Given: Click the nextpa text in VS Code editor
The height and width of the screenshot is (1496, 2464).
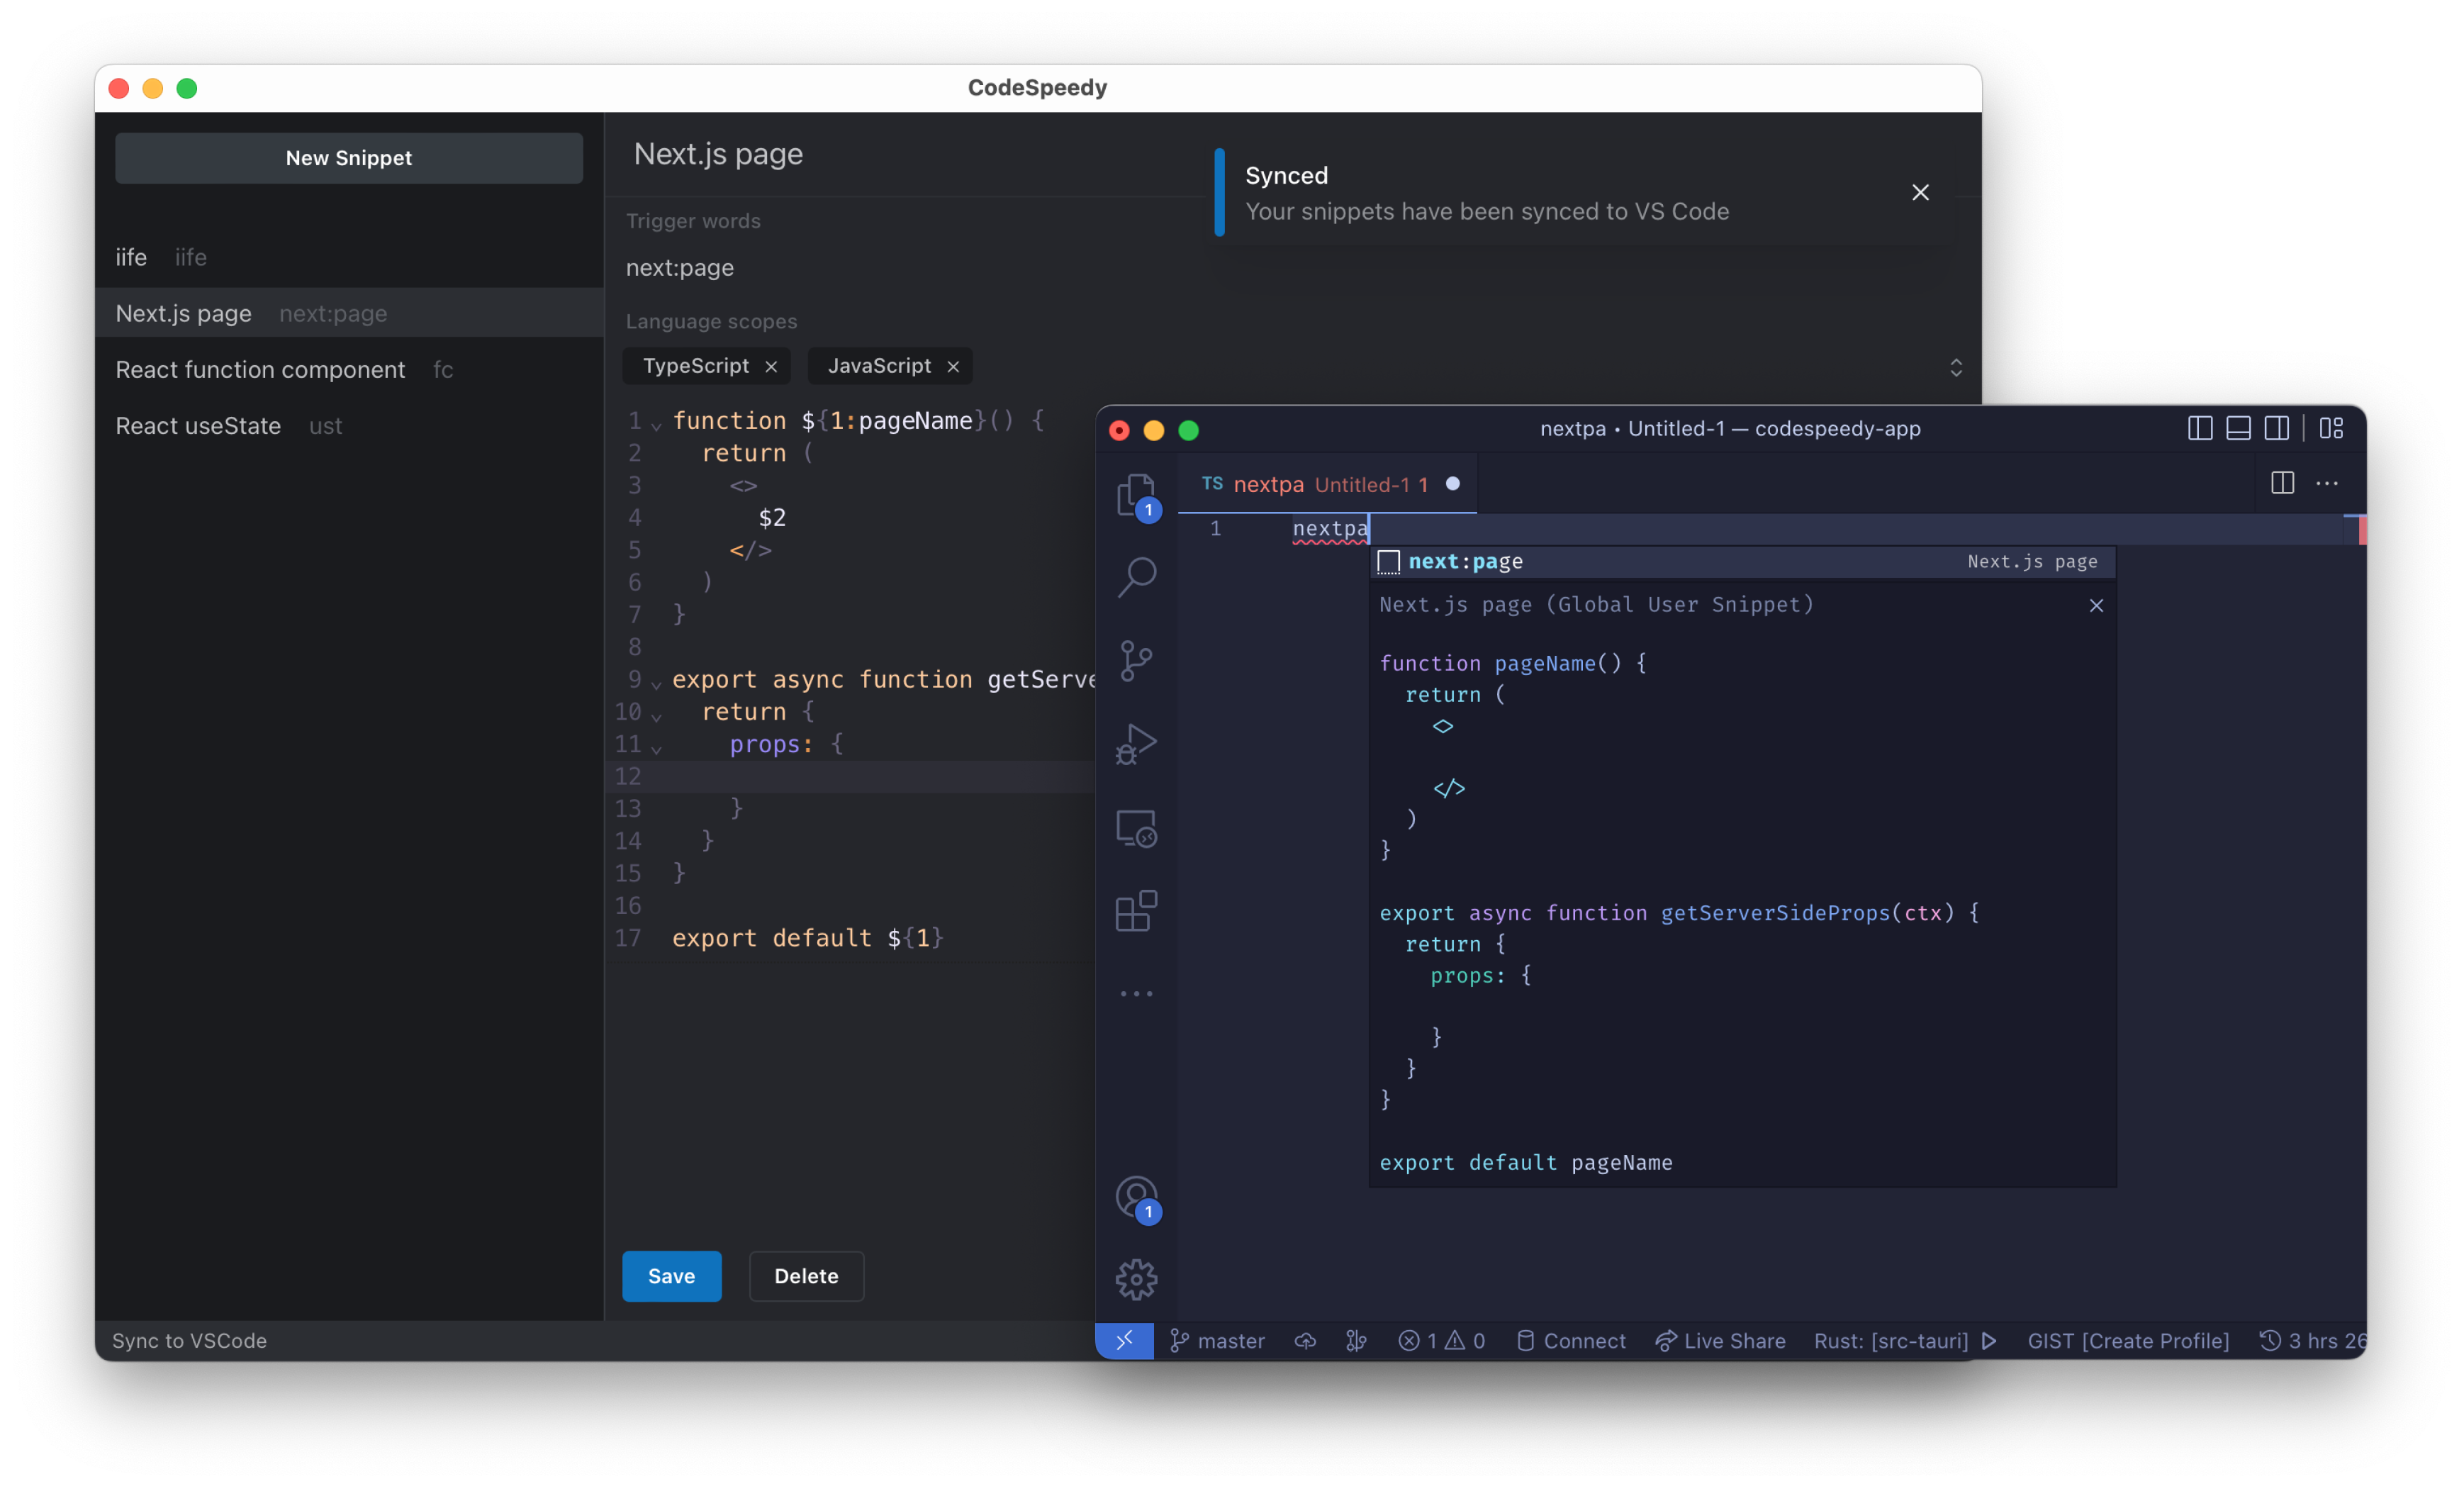Looking at the screenshot, I should (x=1329, y=528).
